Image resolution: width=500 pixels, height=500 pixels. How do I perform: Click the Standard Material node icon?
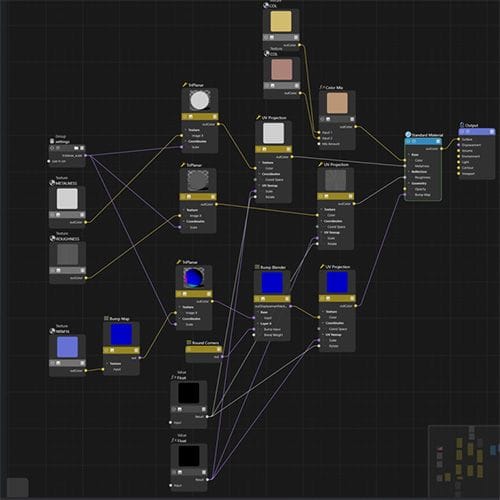click(x=408, y=135)
